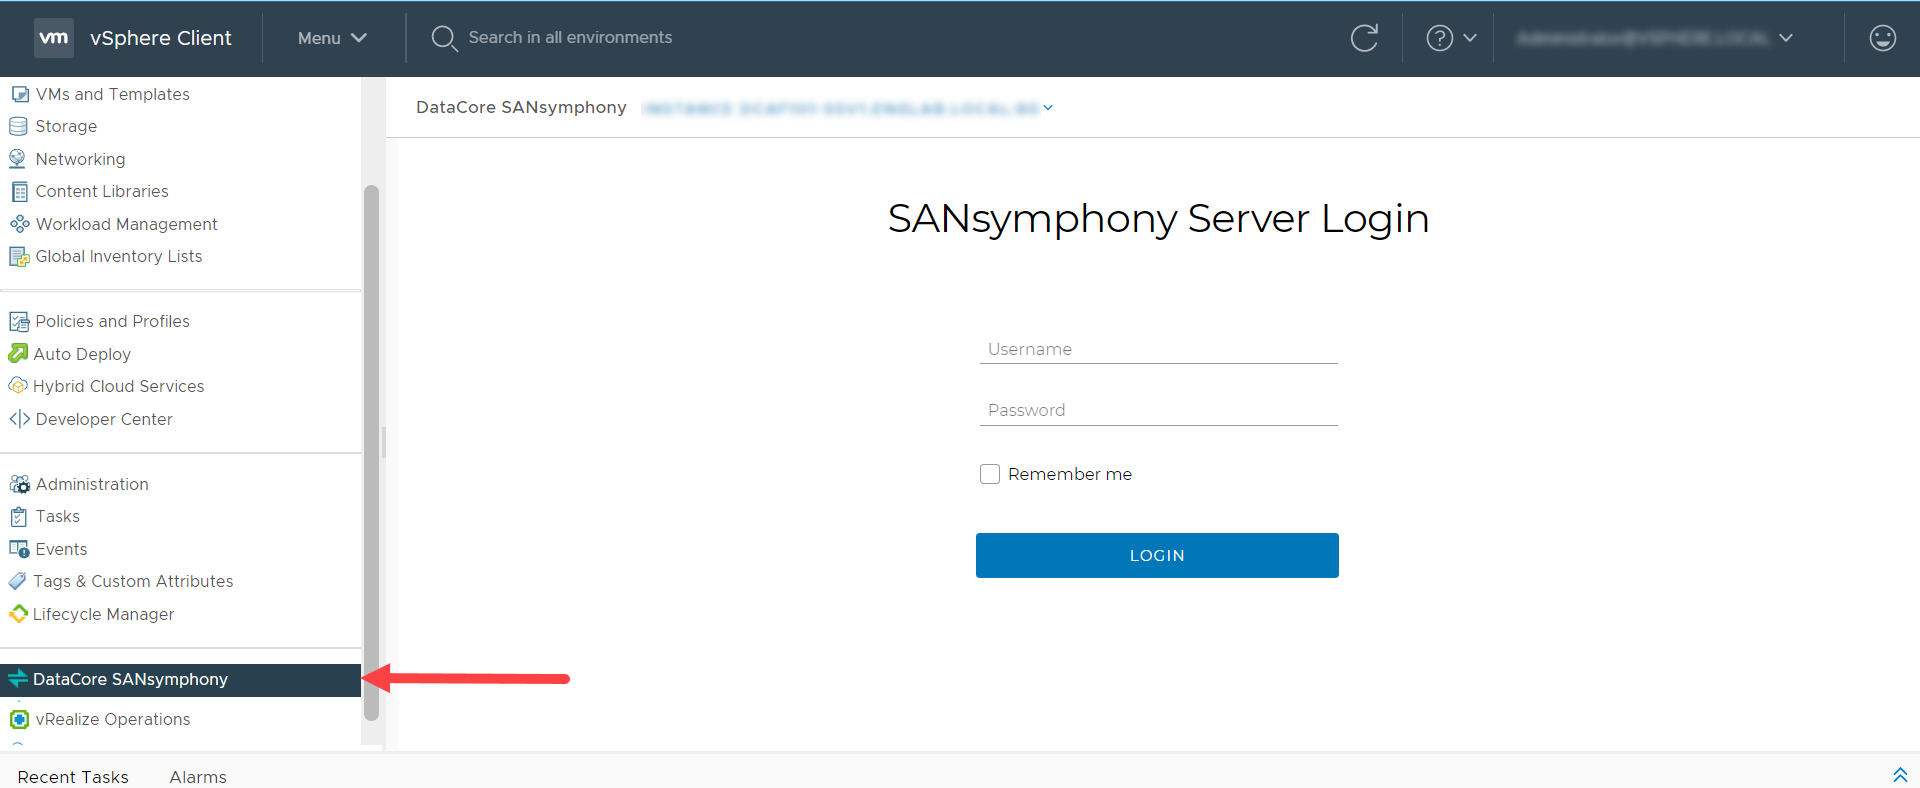
Task: Switch to the Recent Tasks tab
Action: (73, 777)
